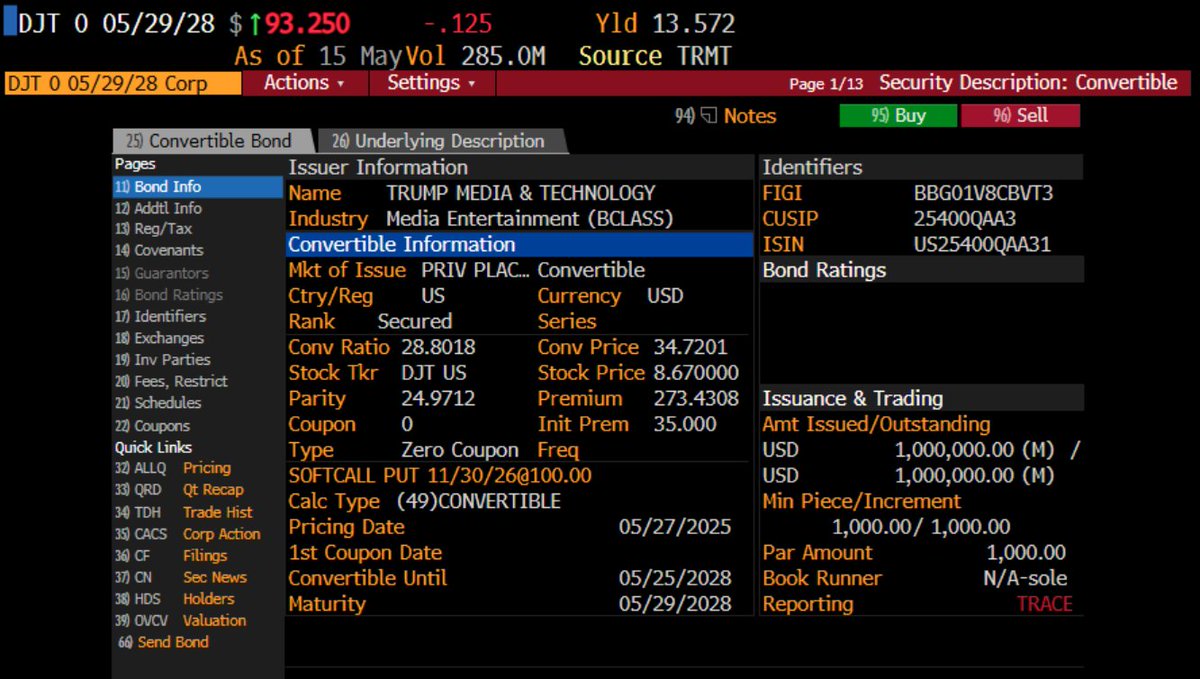The width and height of the screenshot is (1200, 679).
Task: Open the Schedules page
Action: tap(158, 403)
